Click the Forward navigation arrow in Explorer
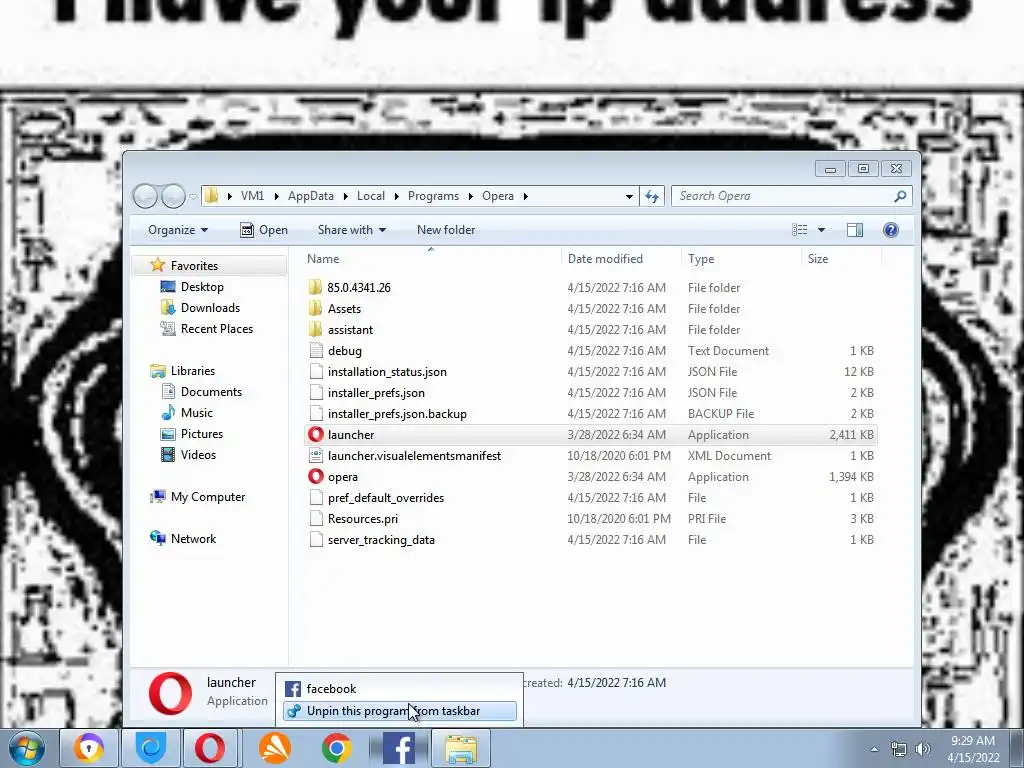1024x768 pixels. [x=173, y=196]
